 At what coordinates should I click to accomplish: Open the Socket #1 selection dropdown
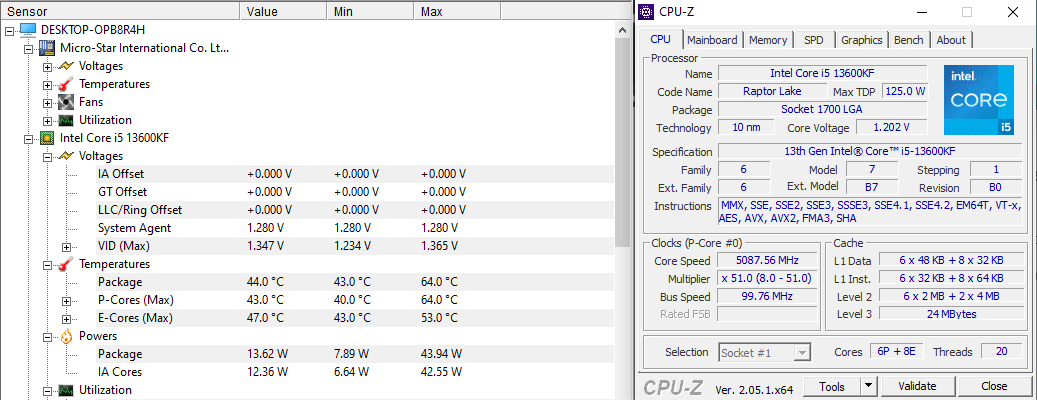801,352
